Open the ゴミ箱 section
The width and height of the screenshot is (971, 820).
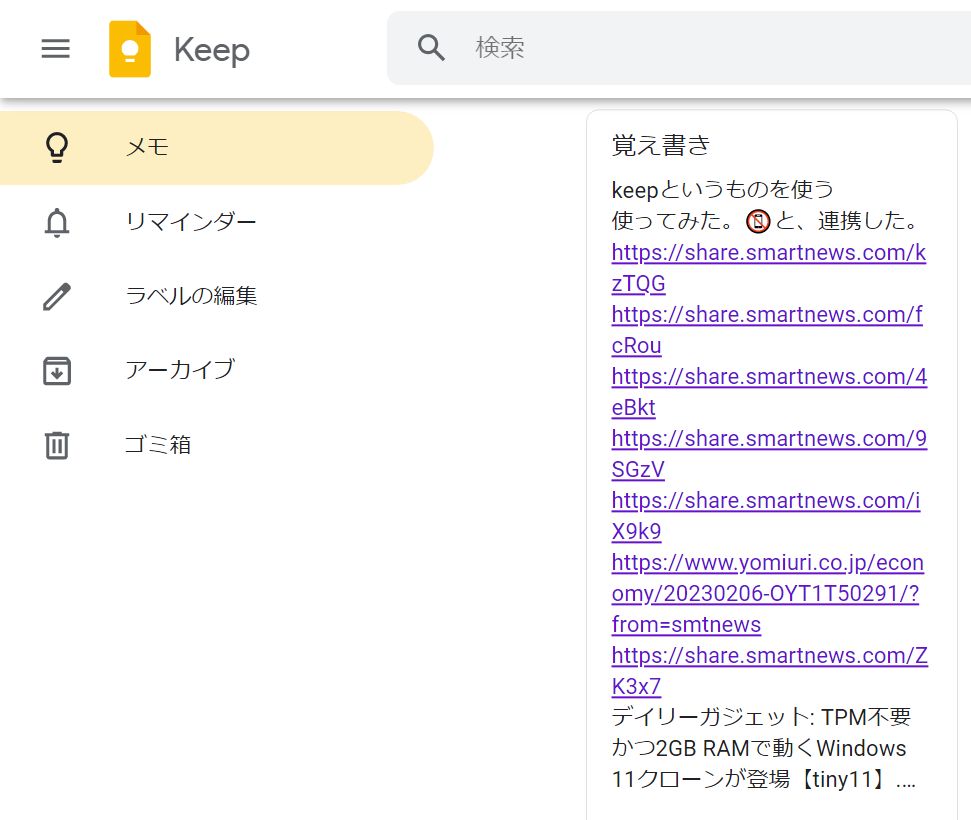tap(158, 445)
